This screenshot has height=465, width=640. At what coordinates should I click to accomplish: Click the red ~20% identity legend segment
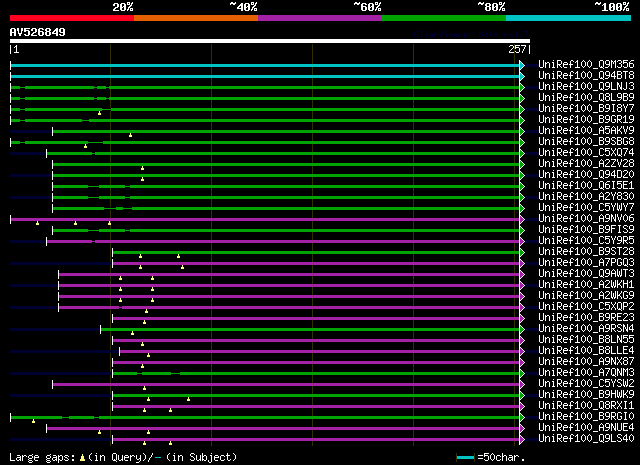pos(72,18)
